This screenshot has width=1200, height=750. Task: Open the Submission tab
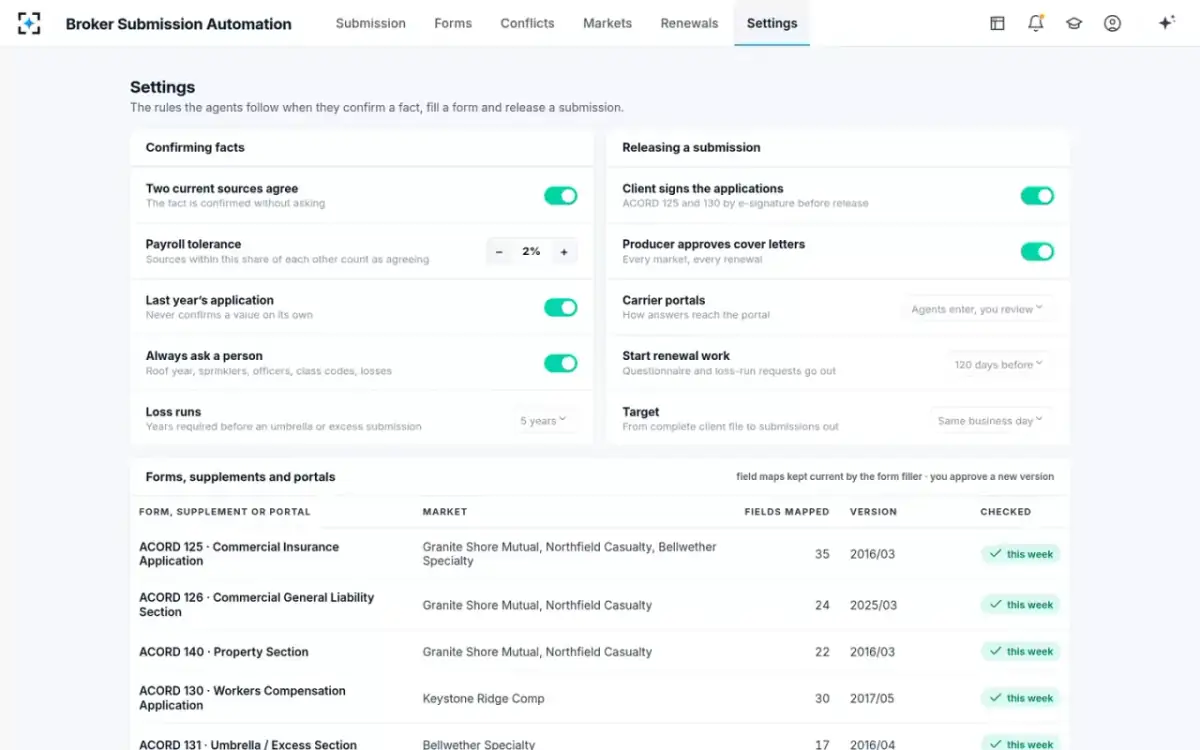(x=371, y=23)
